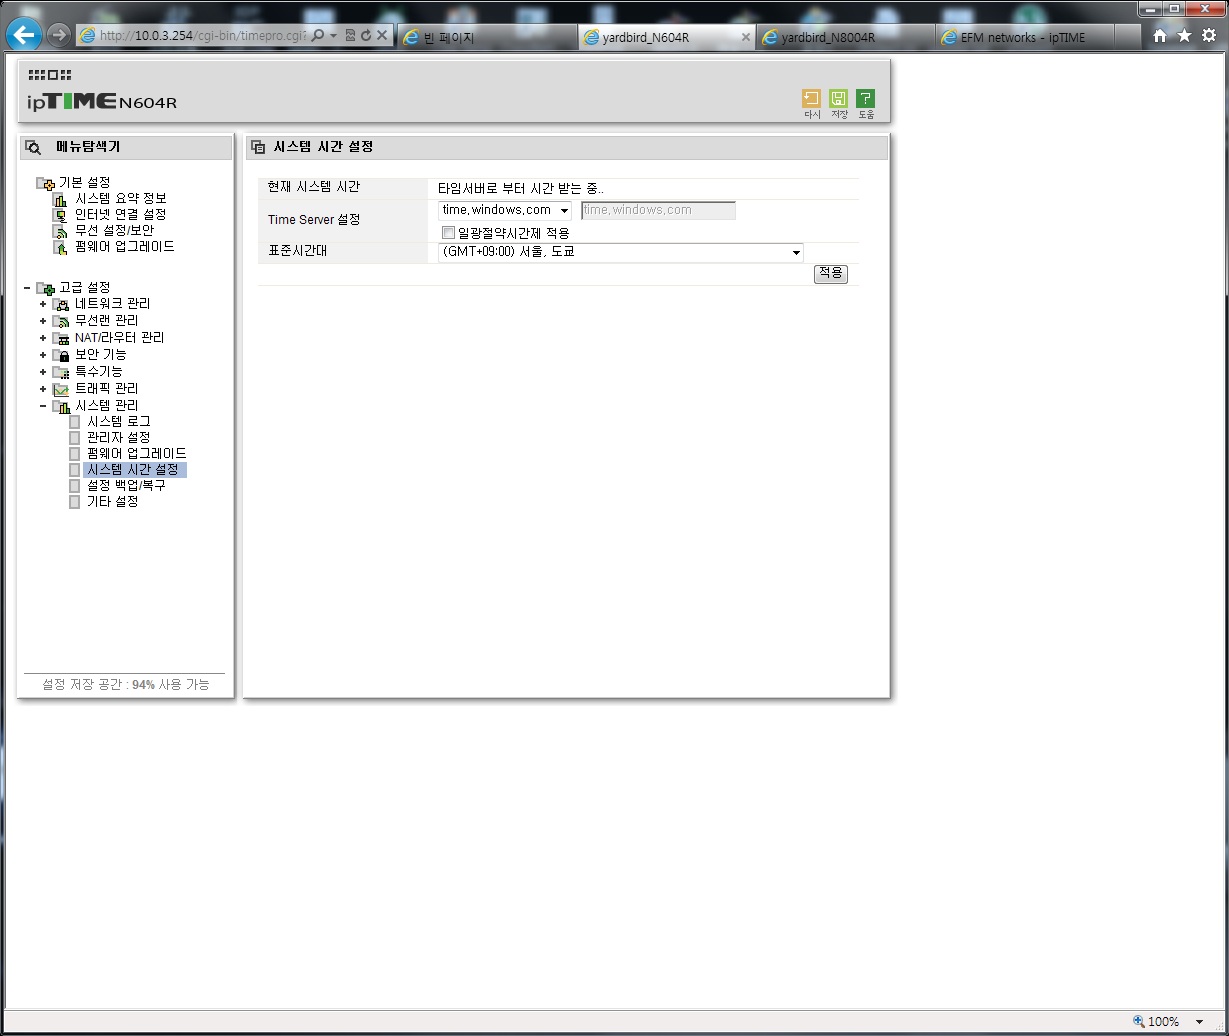Select 설정 백업/복구 in the menu tree
Screen dimensions: 1229x1036
coord(126,485)
